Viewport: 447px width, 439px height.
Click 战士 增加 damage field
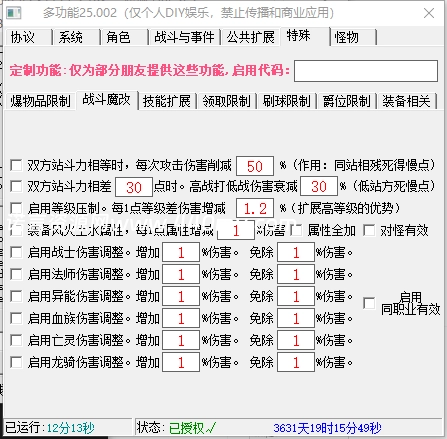(x=181, y=252)
